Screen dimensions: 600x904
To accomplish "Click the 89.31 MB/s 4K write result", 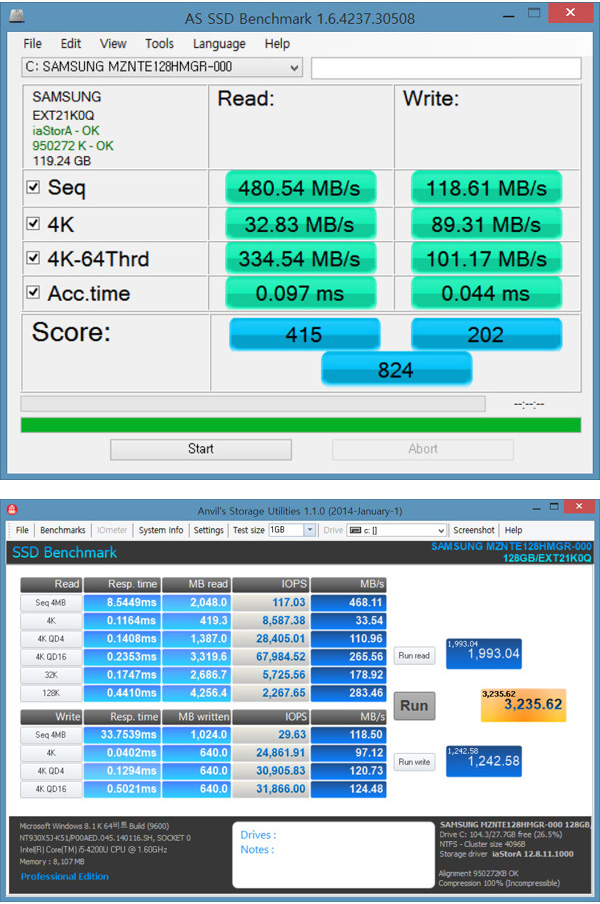I will (x=486, y=224).
